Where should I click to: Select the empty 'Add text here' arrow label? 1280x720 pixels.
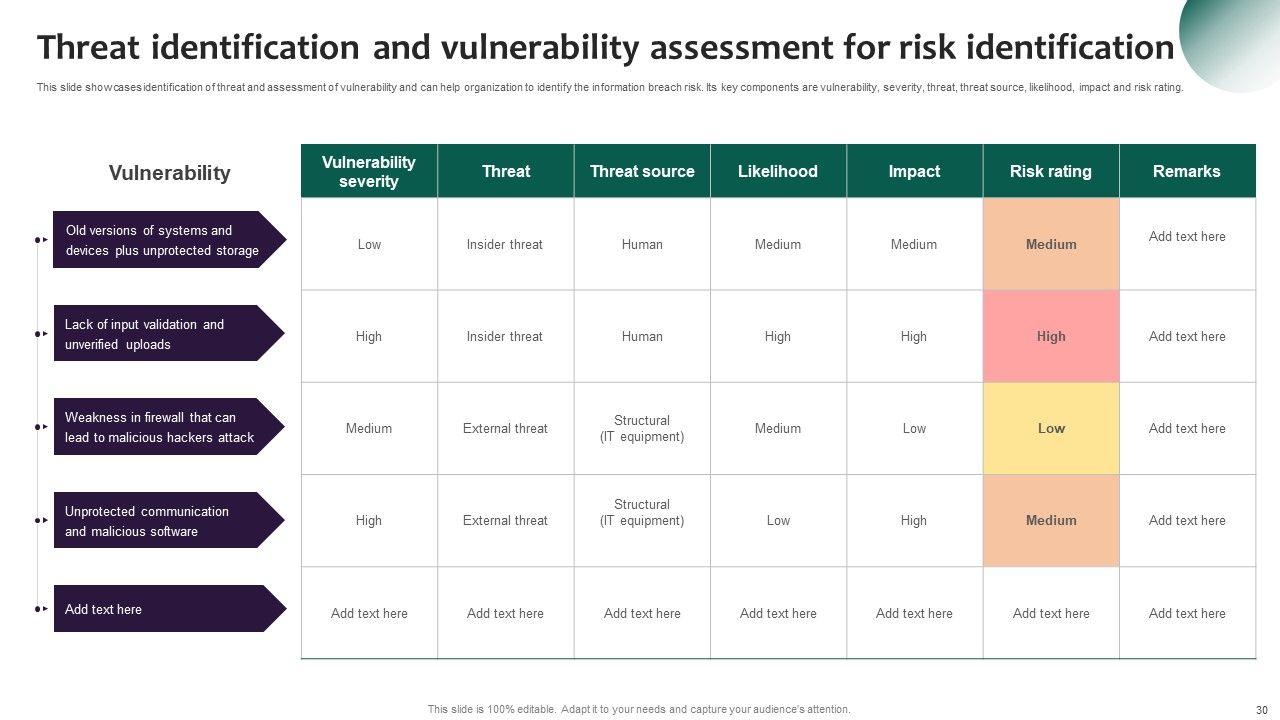tap(160, 609)
